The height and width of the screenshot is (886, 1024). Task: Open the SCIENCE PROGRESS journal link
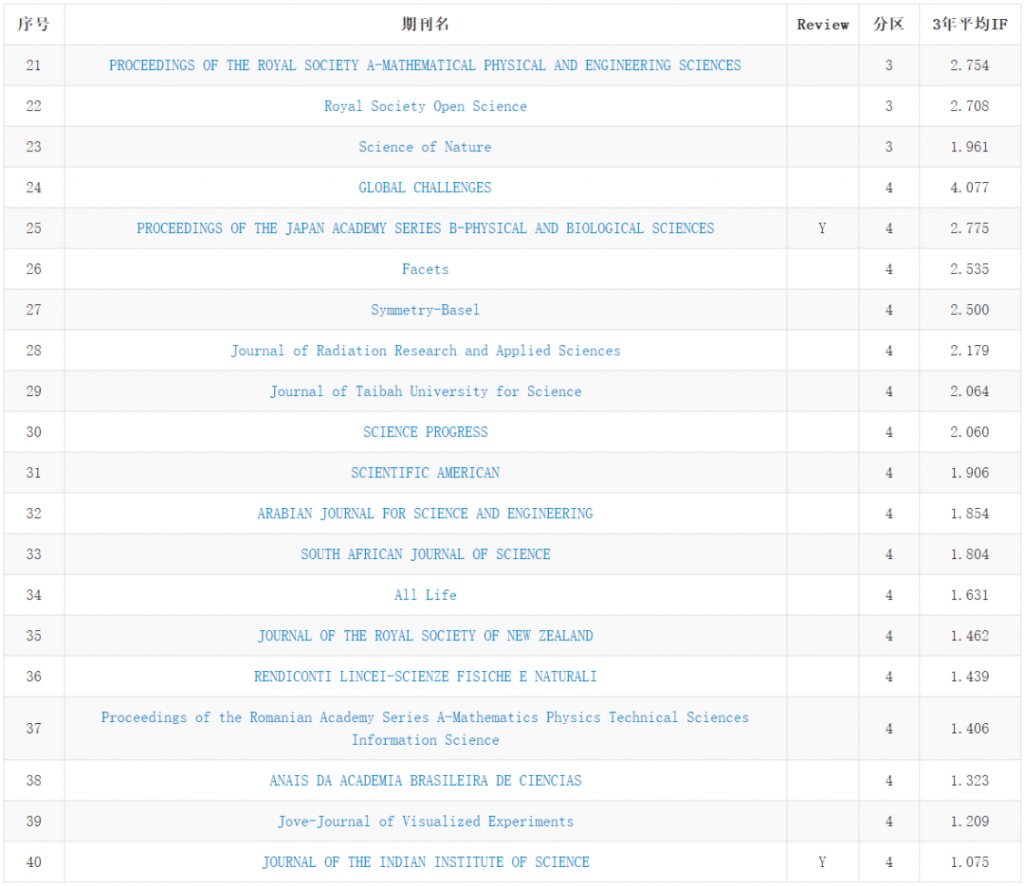pos(425,432)
